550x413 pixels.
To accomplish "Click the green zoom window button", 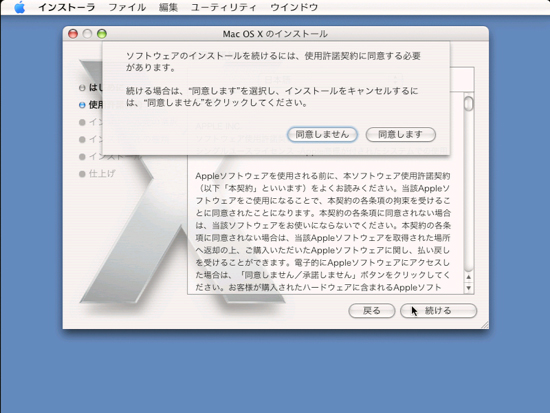I will point(102,34).
